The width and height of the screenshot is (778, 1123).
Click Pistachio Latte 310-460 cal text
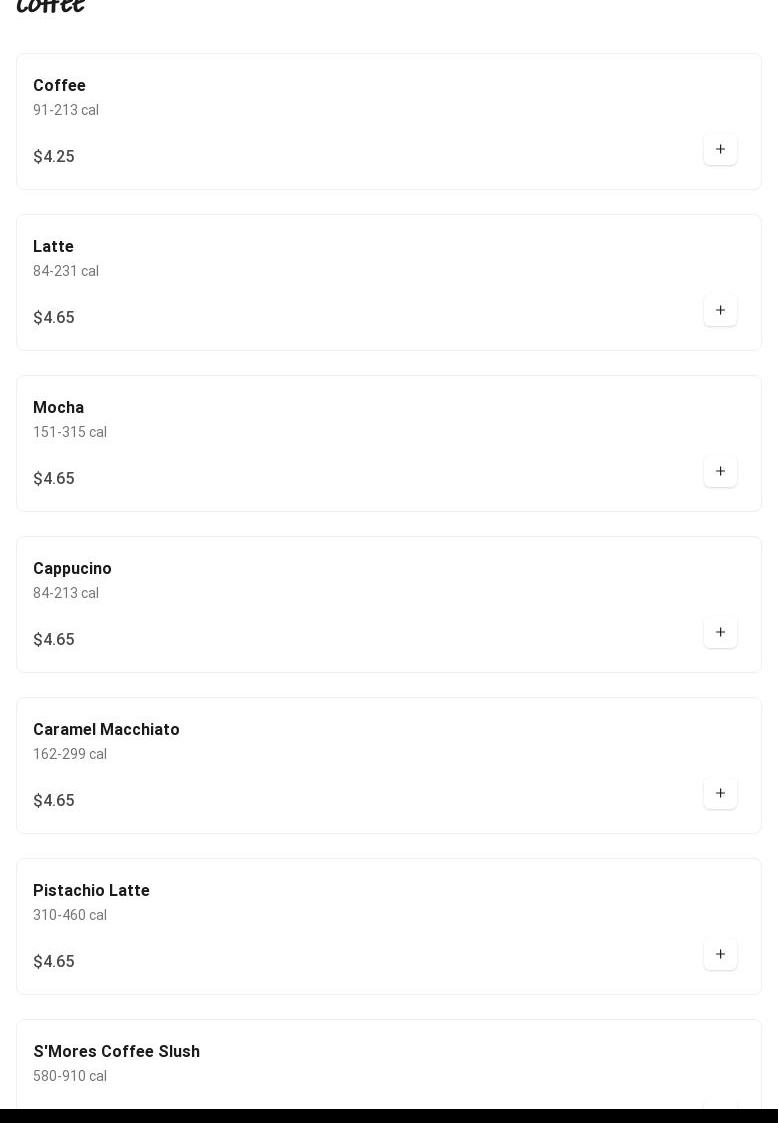click(70, 915)
